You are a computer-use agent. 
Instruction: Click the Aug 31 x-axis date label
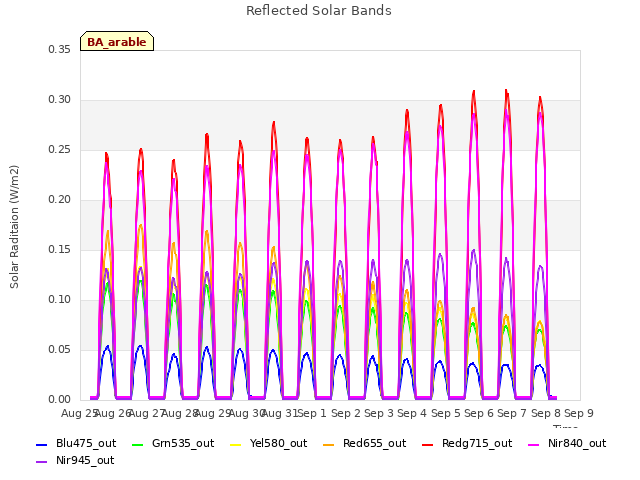[279, 413]
